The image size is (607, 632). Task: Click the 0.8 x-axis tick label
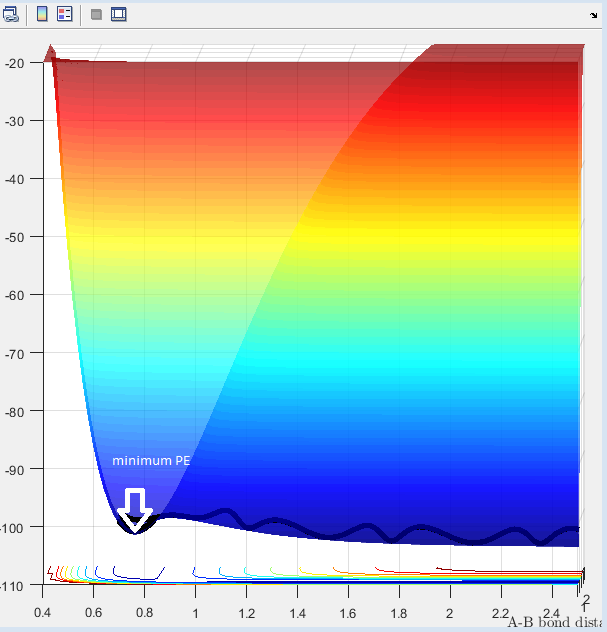pos(144,613)
